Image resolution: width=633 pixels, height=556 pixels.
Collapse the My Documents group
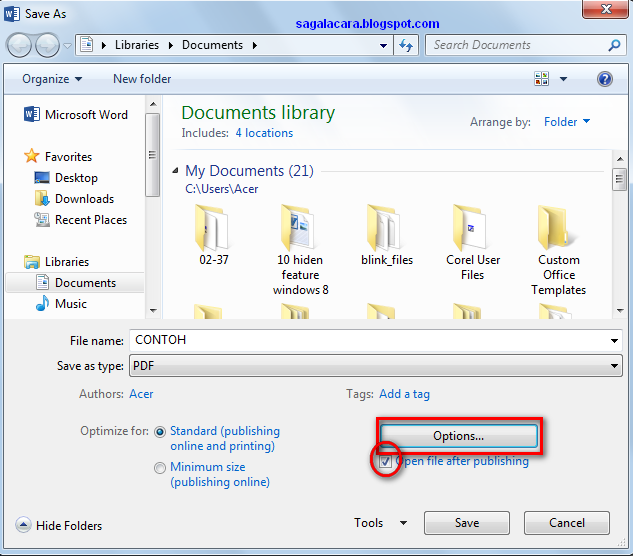[x=175, y=171]
